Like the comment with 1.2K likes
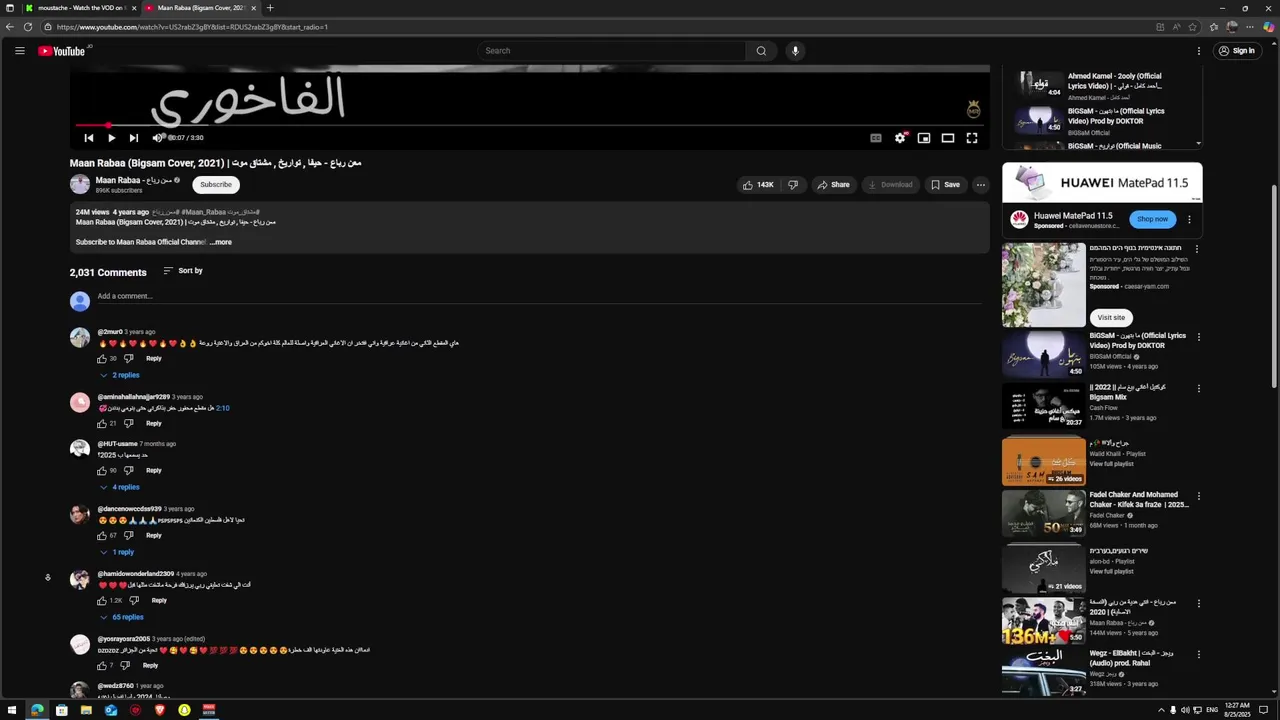The height and width of the screenshot is (720, 1280). (102, 600)
